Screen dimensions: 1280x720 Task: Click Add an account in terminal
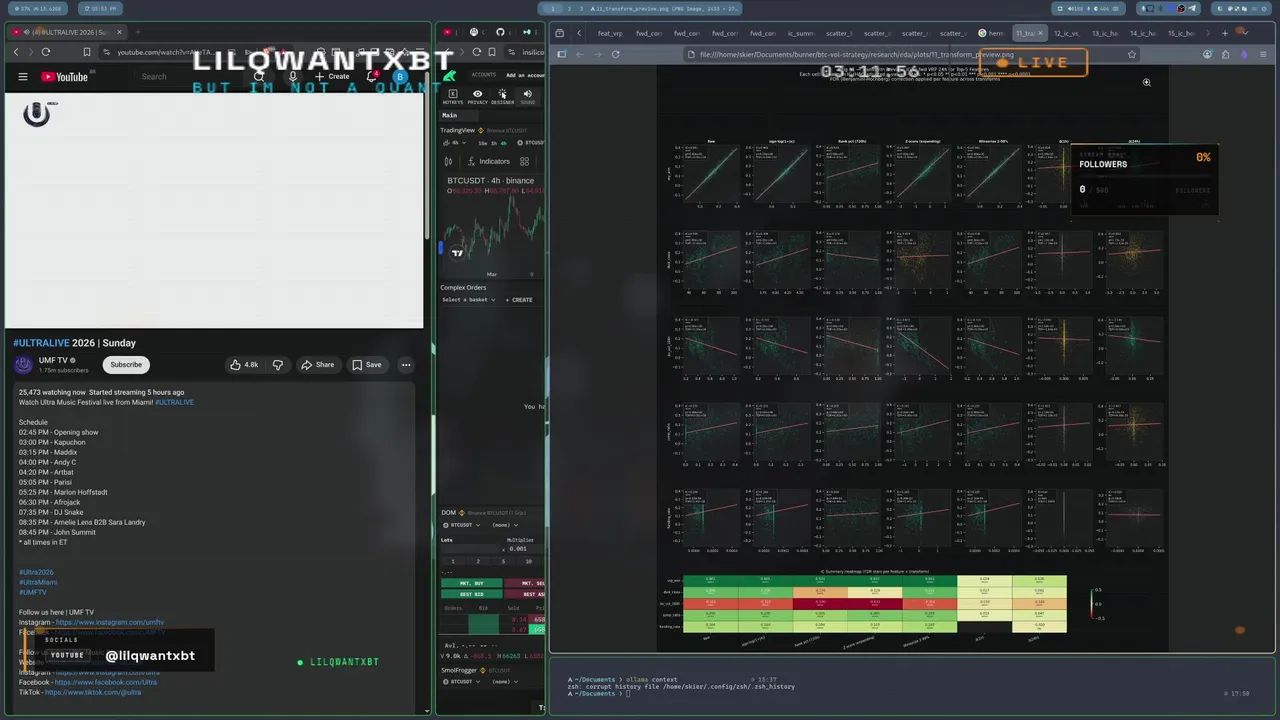point(525,75)
